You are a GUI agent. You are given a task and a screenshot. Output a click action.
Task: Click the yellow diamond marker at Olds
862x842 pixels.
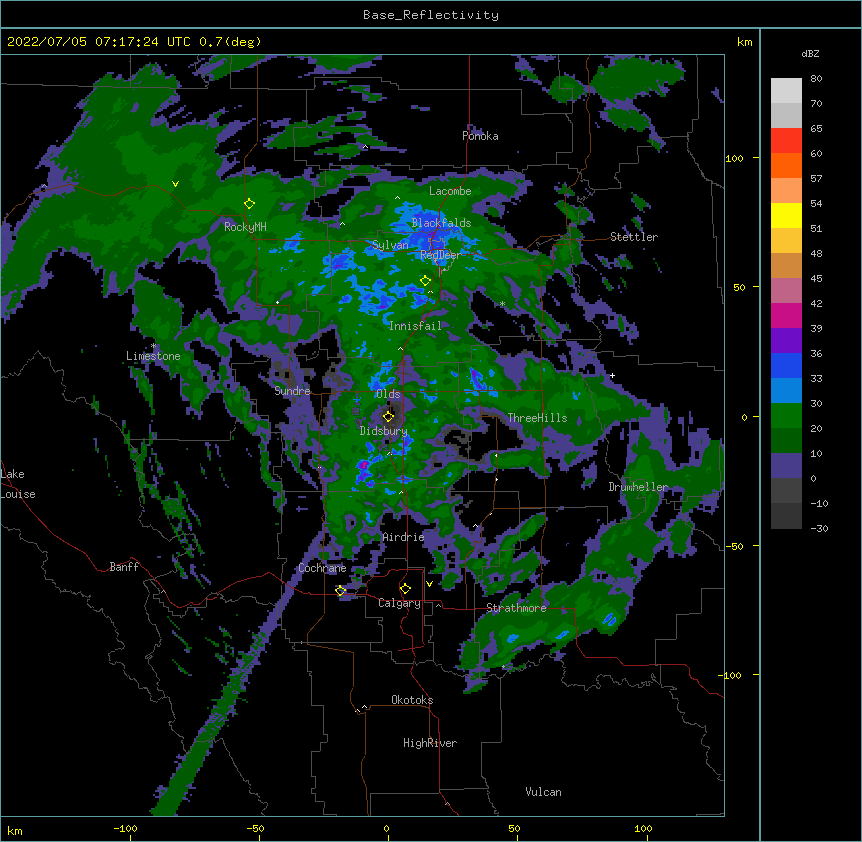point(388,416)
